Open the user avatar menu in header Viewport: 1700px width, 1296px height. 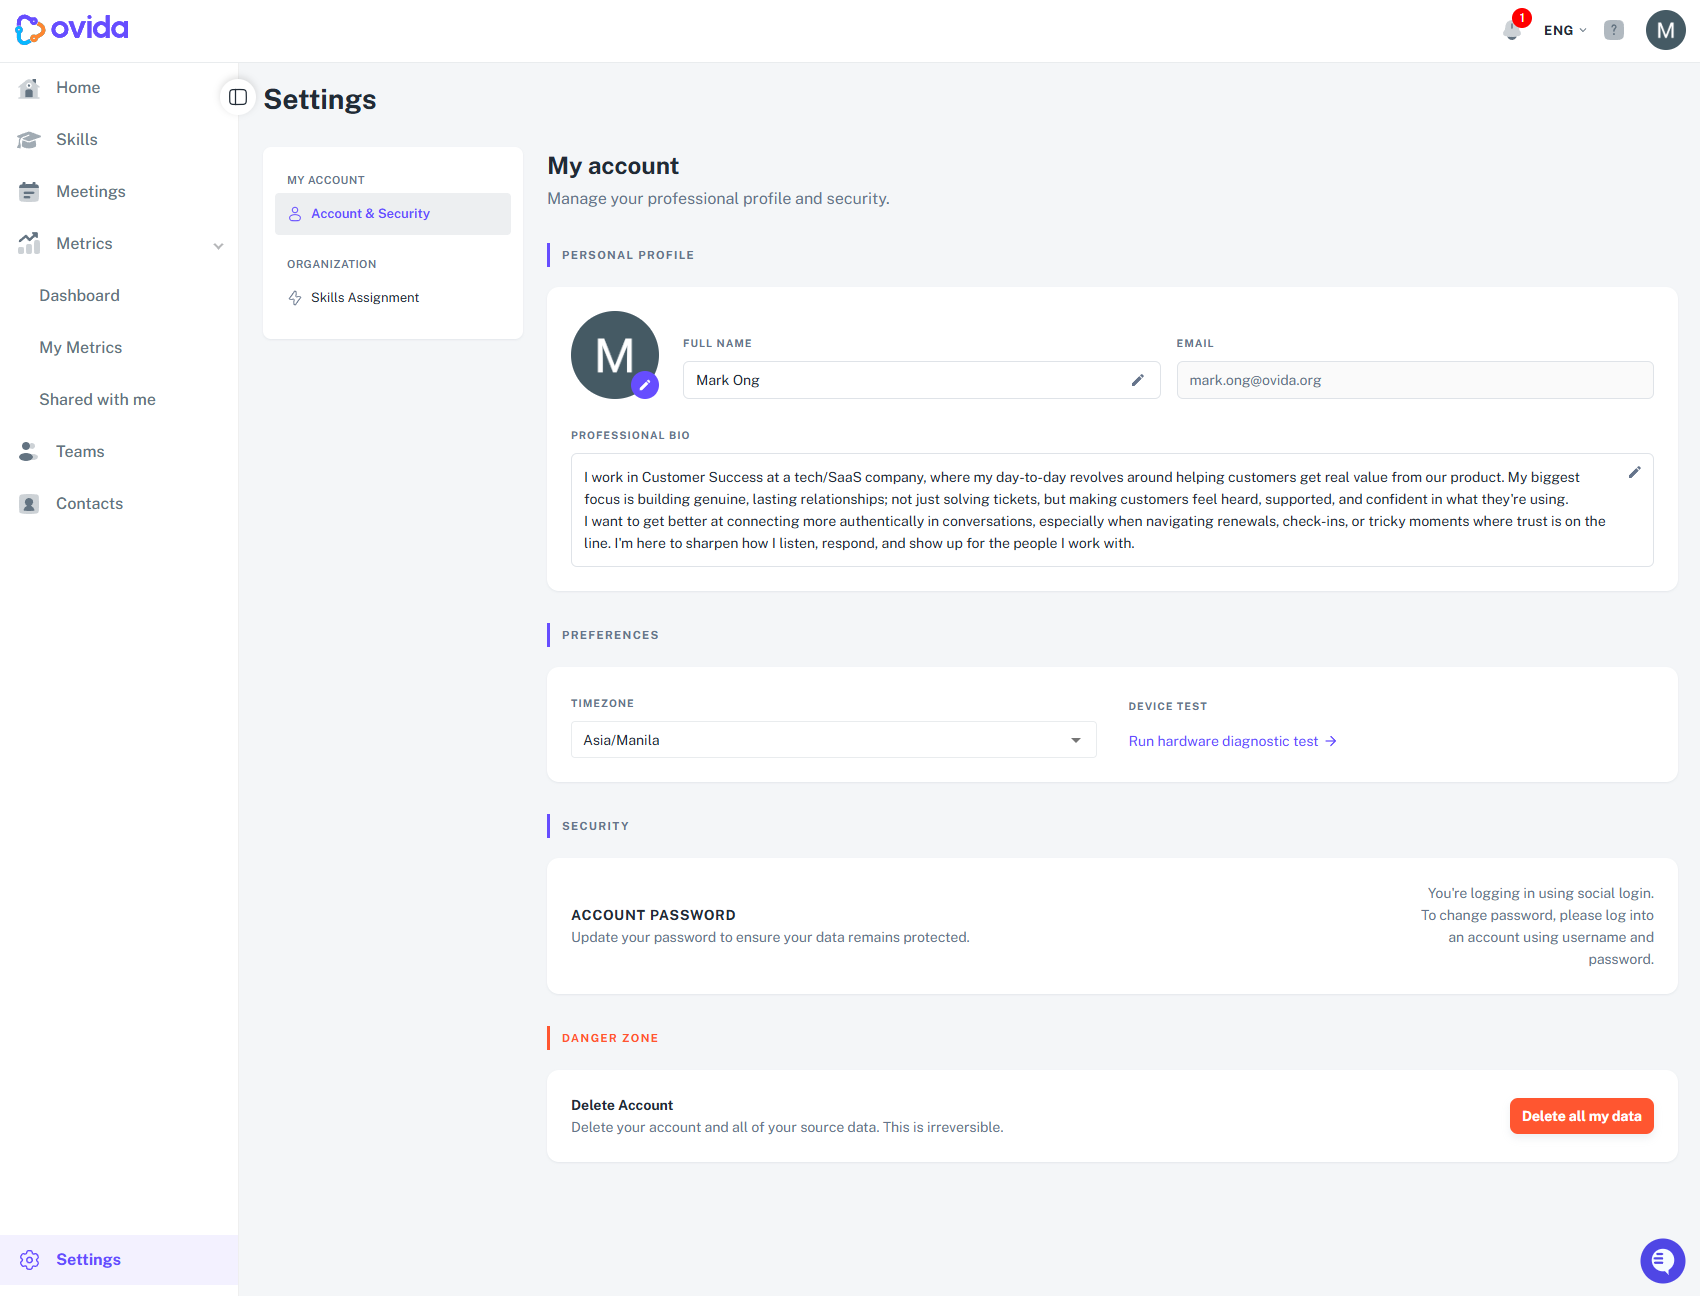pyautogui.click(x=1666, y=30)
